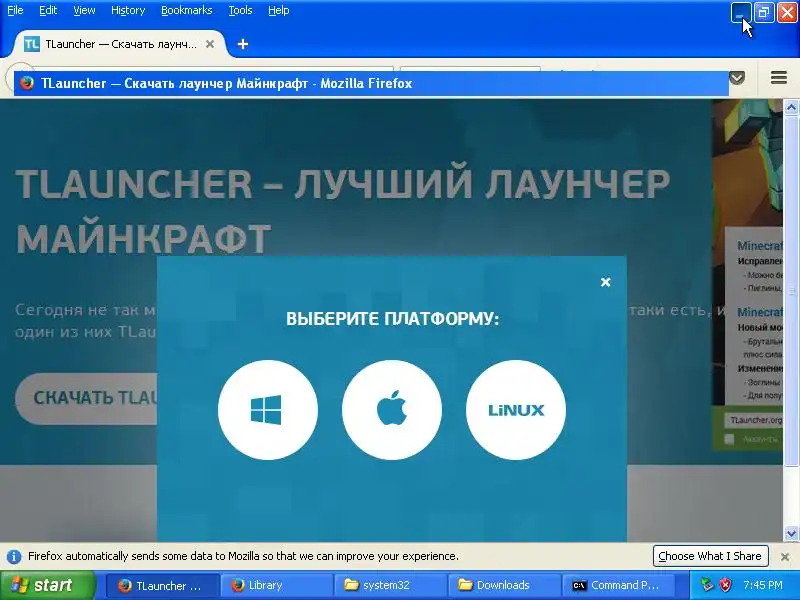800x600 pixels.
Task: Open the Help menu
Action: [x=279, y=10]
